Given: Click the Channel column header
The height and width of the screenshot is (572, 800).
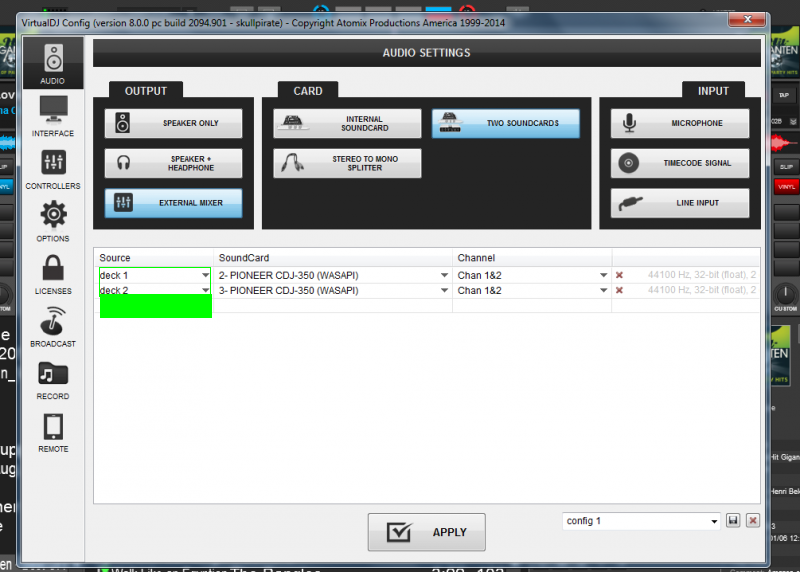Looking at the screenshot, I should 532,258.
